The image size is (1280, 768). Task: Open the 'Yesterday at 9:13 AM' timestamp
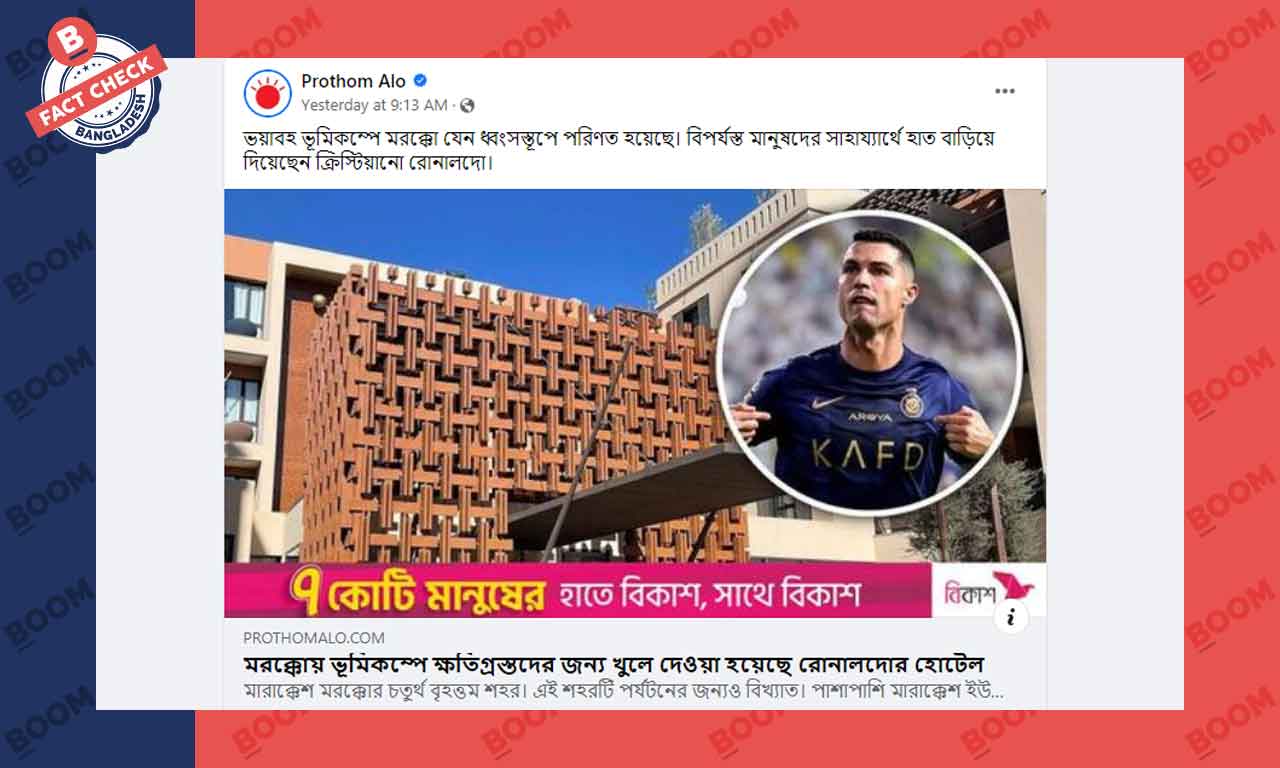[x=375, y=105]
